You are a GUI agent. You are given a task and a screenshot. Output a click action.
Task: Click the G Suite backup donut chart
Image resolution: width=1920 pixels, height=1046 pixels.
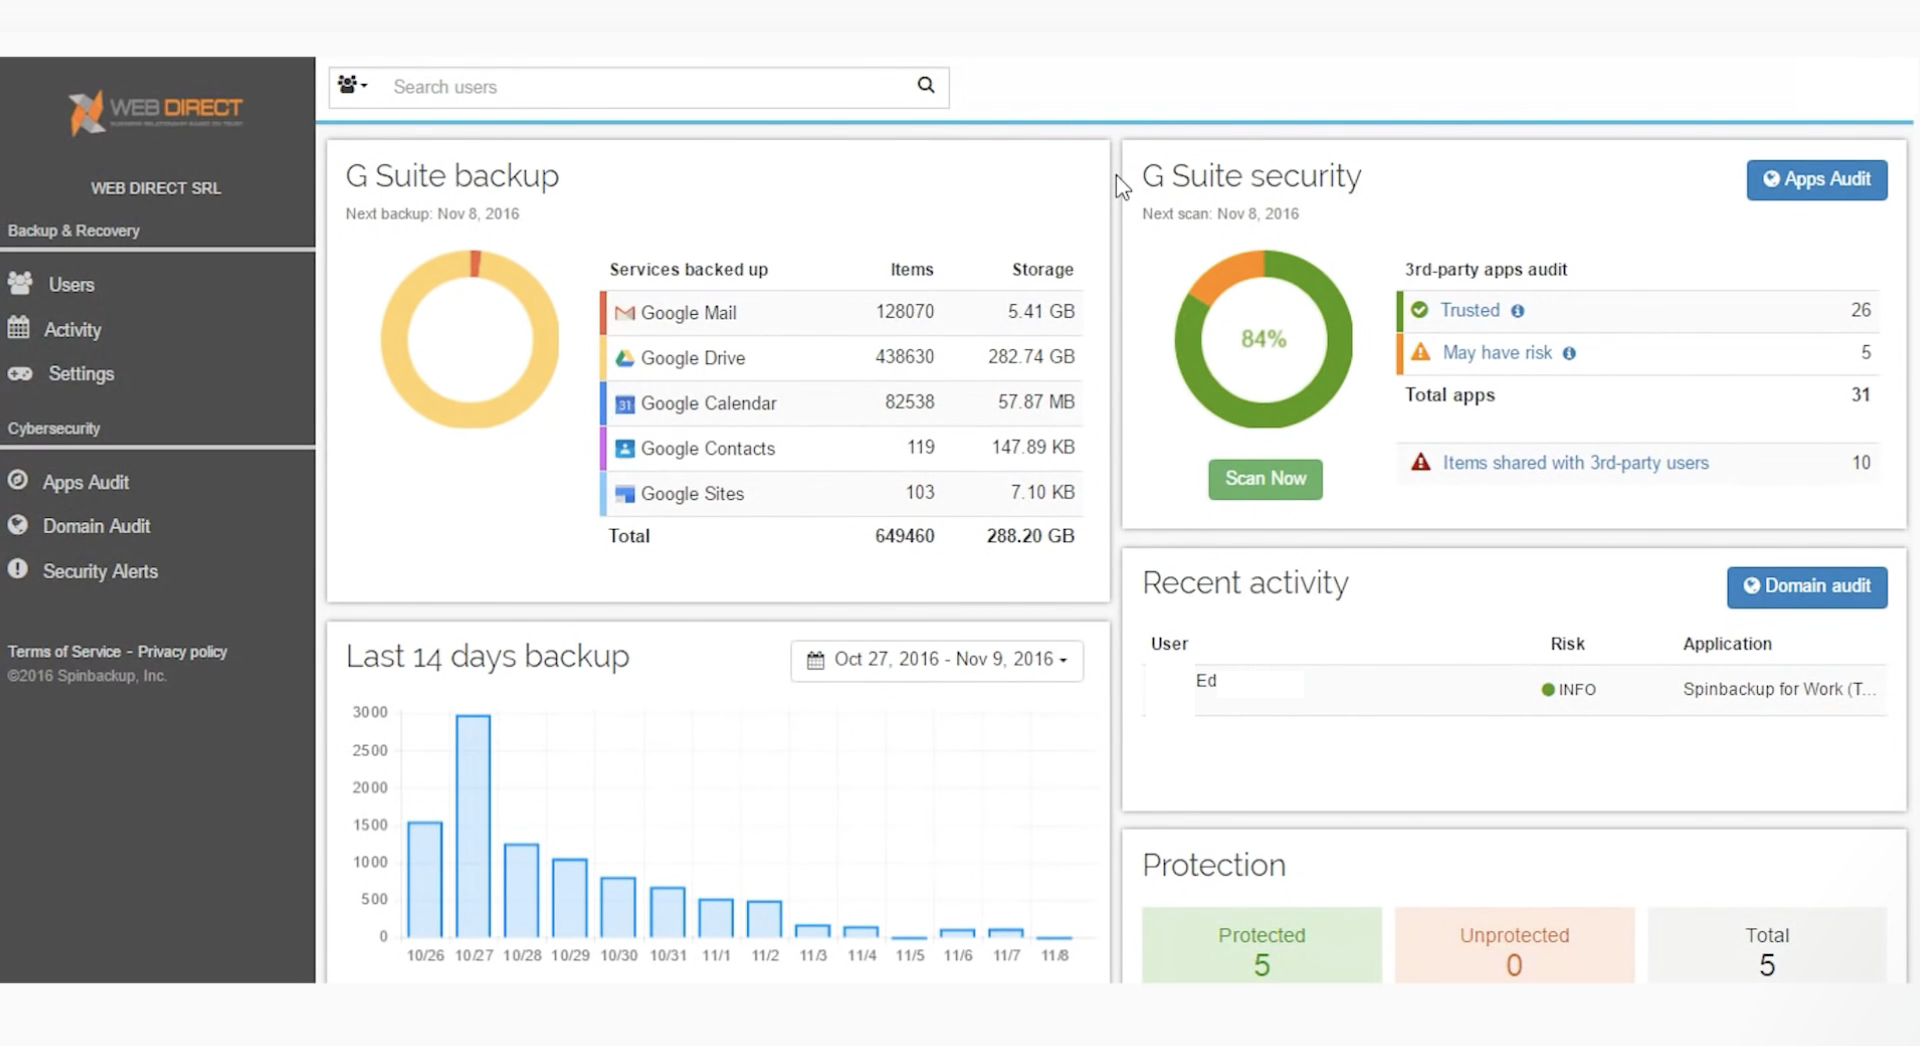(470, 339)
